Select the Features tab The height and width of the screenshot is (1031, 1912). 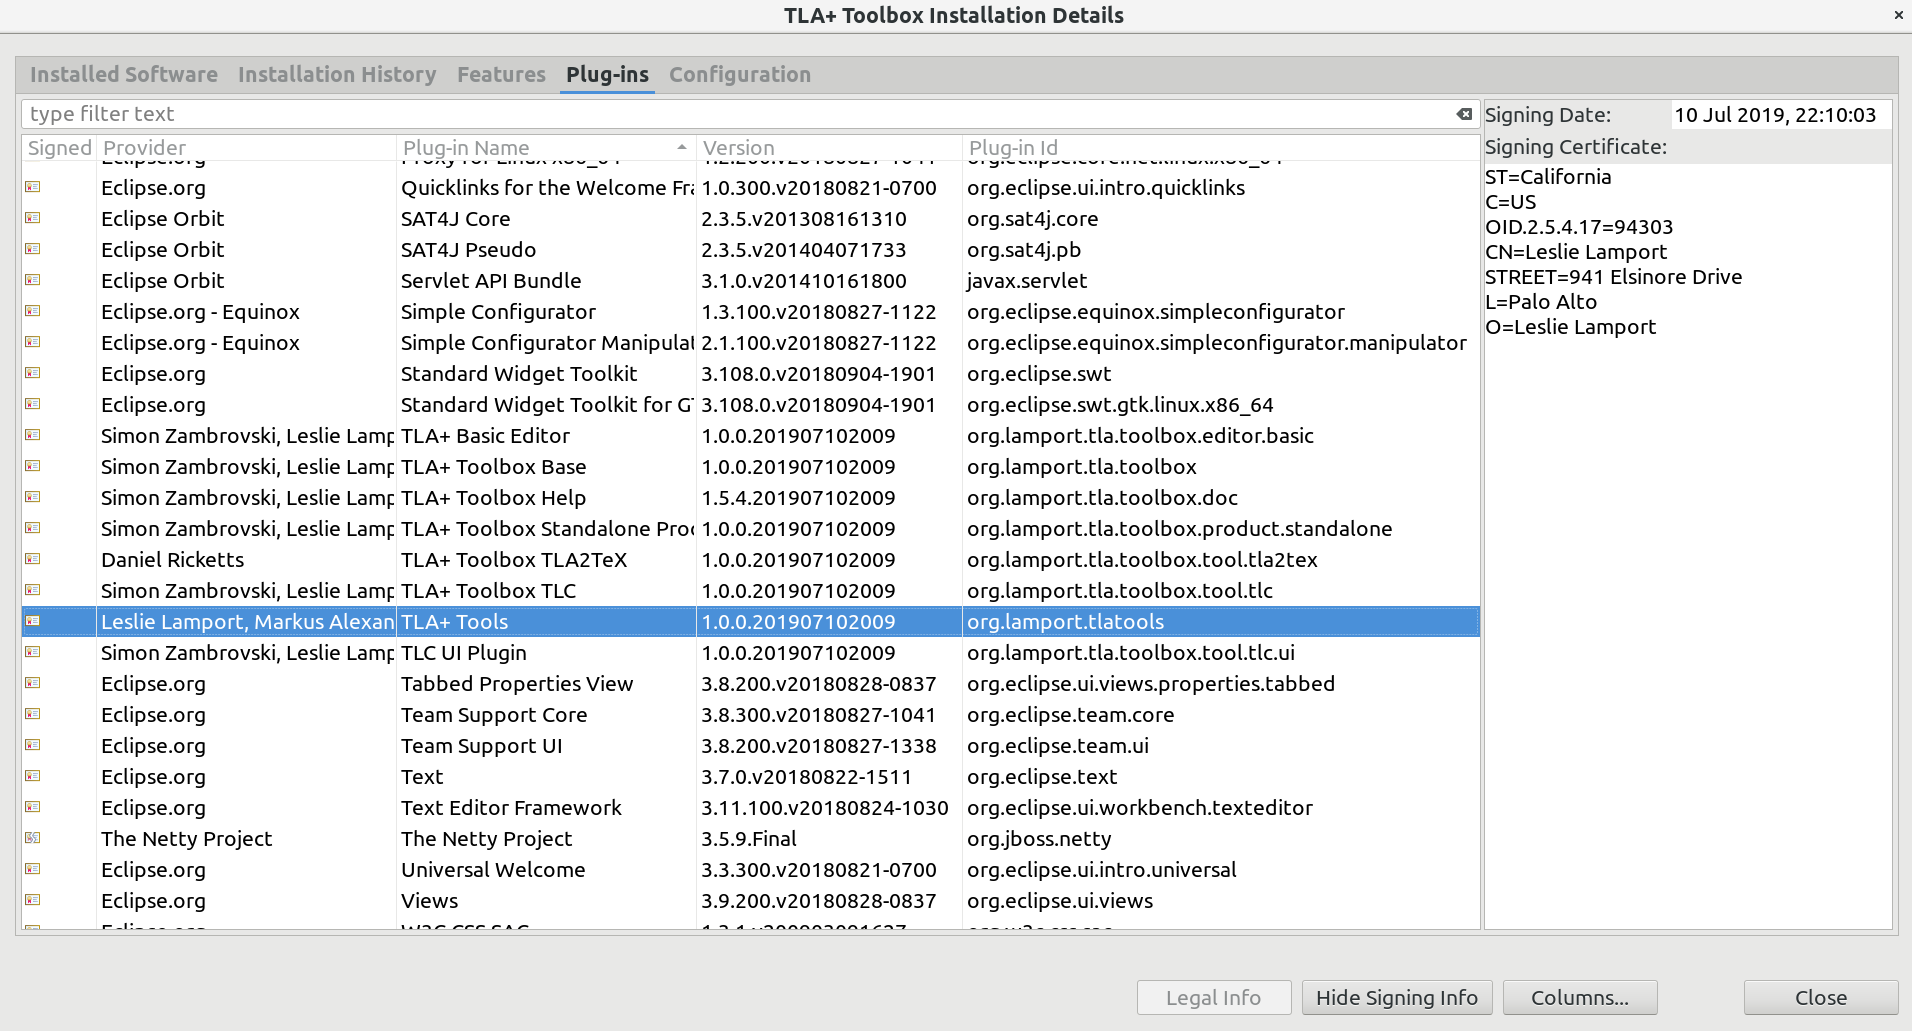point(501,74)
